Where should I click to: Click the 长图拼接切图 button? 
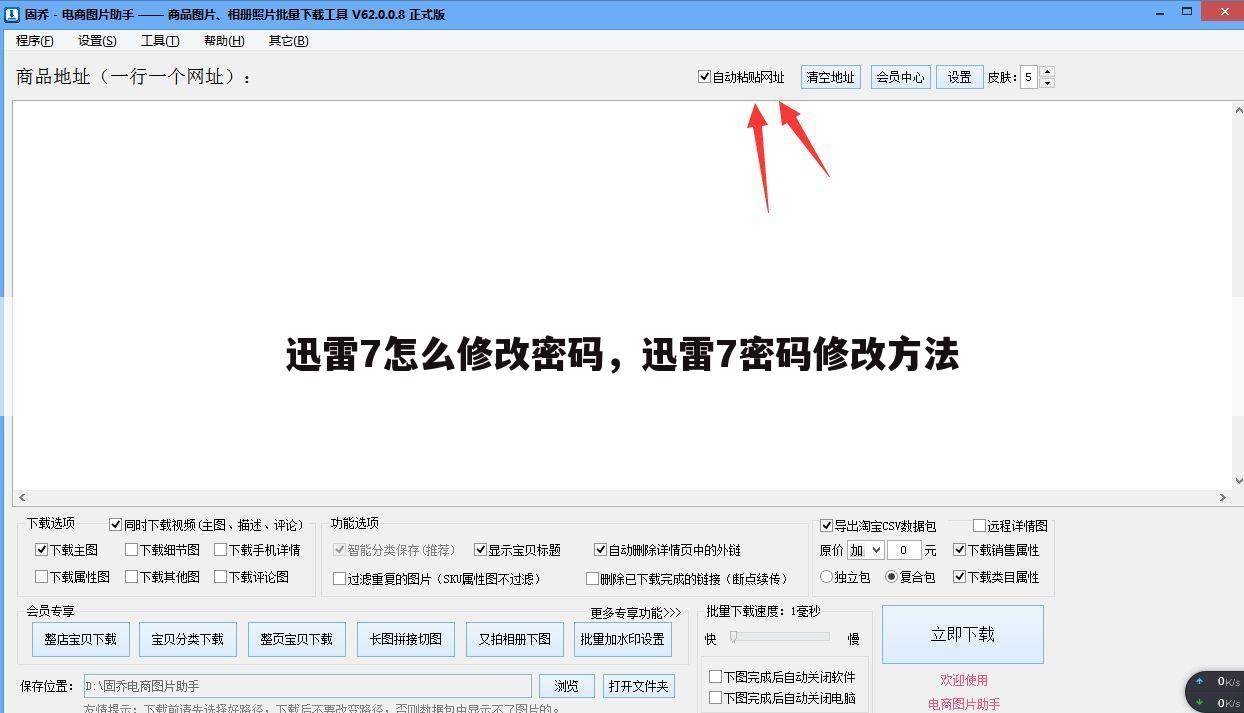[405, 639]
